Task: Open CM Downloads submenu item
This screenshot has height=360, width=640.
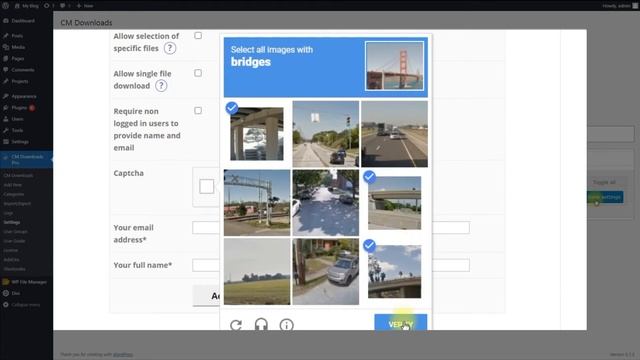Action: (x=18, y=176)
